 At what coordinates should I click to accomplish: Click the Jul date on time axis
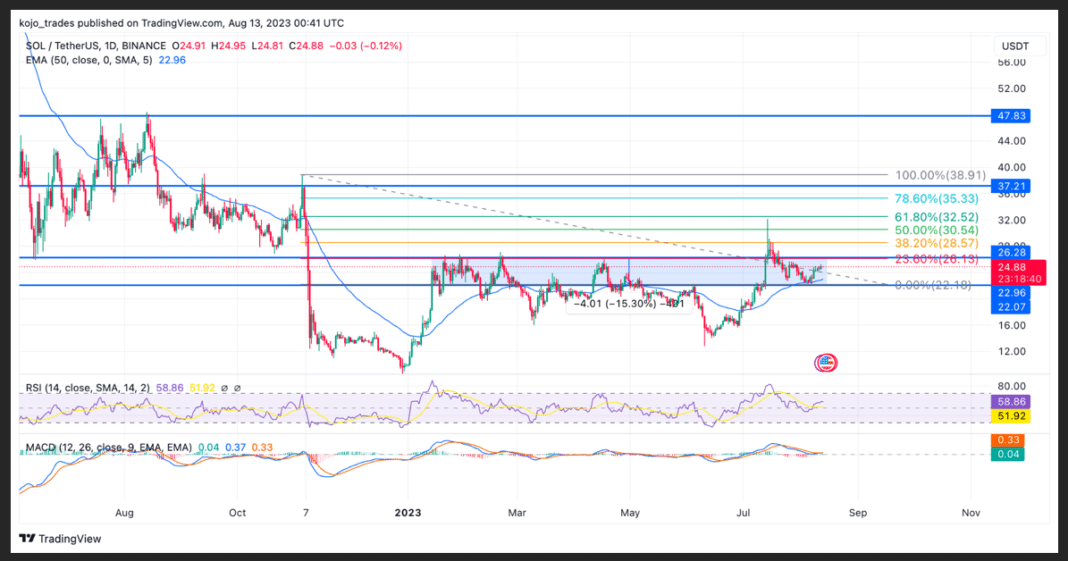(743, 513)
